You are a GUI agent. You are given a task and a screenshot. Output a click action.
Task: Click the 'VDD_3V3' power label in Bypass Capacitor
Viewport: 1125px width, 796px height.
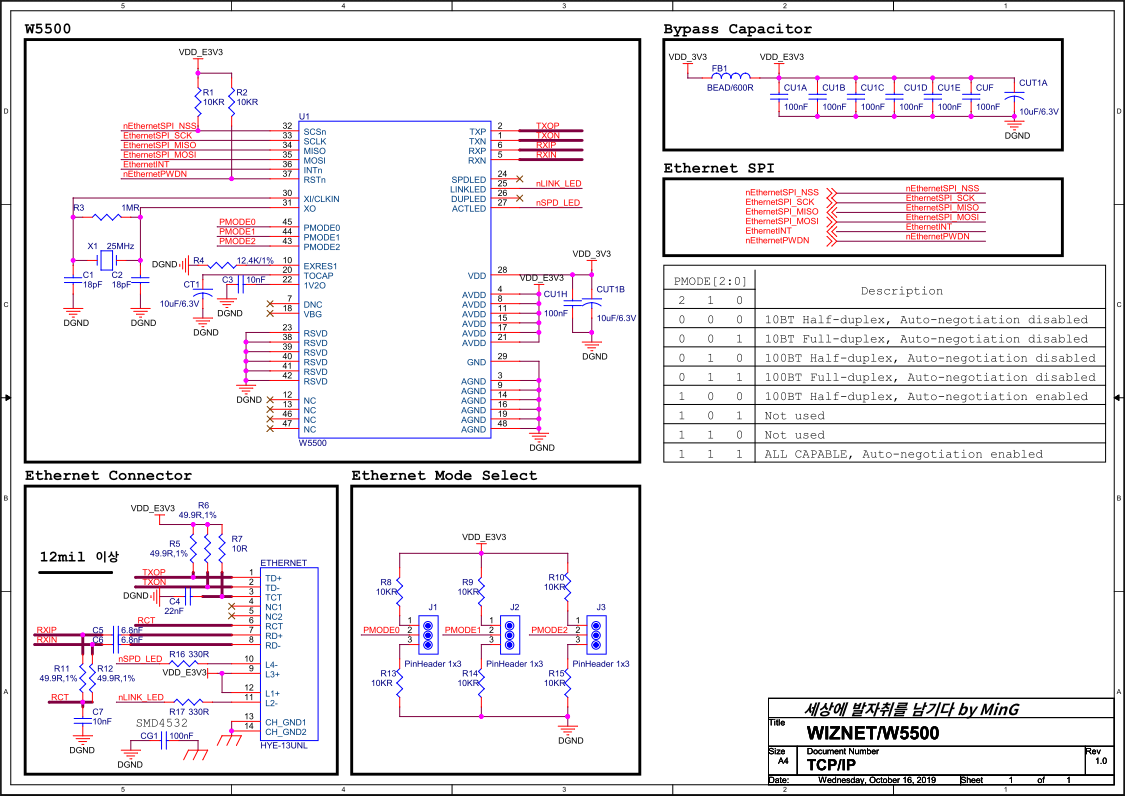(x=687, y=57)
